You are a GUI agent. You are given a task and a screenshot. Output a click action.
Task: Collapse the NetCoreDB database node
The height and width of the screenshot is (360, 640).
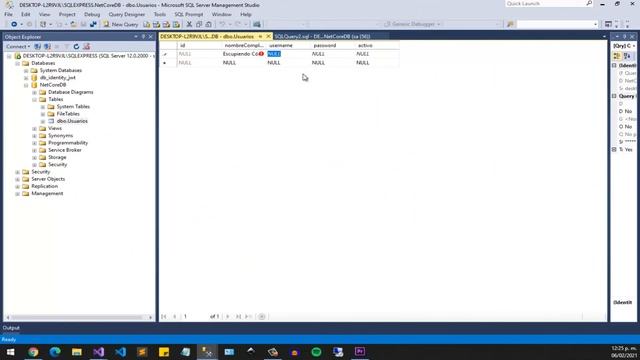tap(26, 85)
